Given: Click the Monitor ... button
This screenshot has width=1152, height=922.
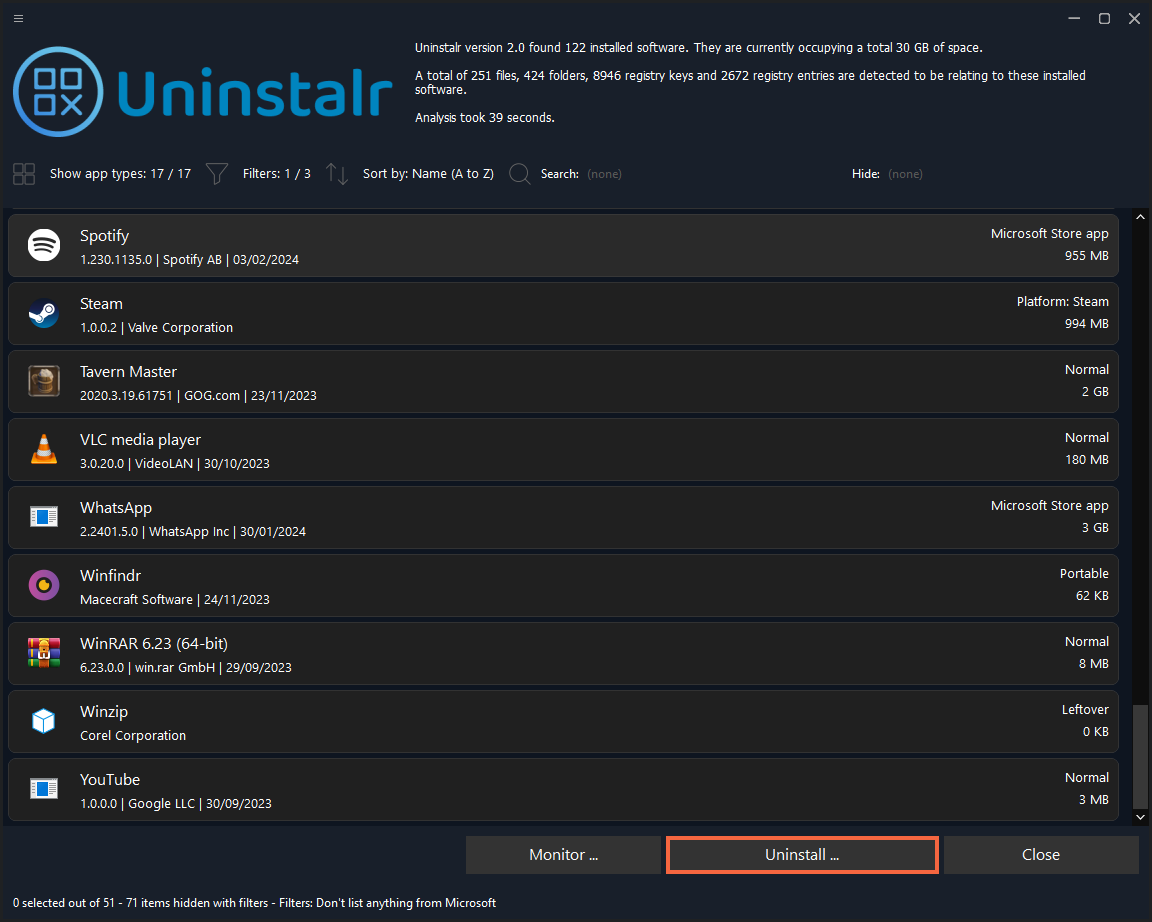Looking at the screenshot, I should [564, 854].
